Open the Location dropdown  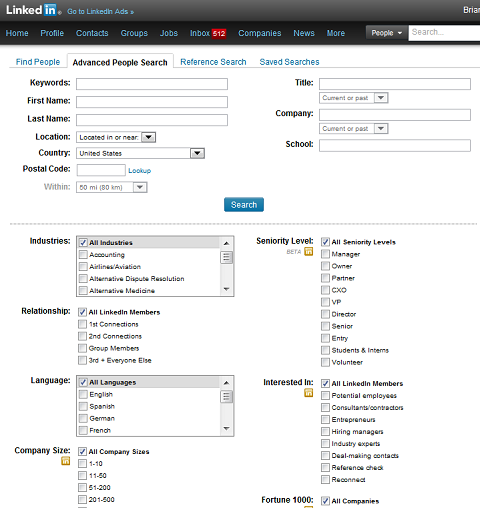click(116, 137)
